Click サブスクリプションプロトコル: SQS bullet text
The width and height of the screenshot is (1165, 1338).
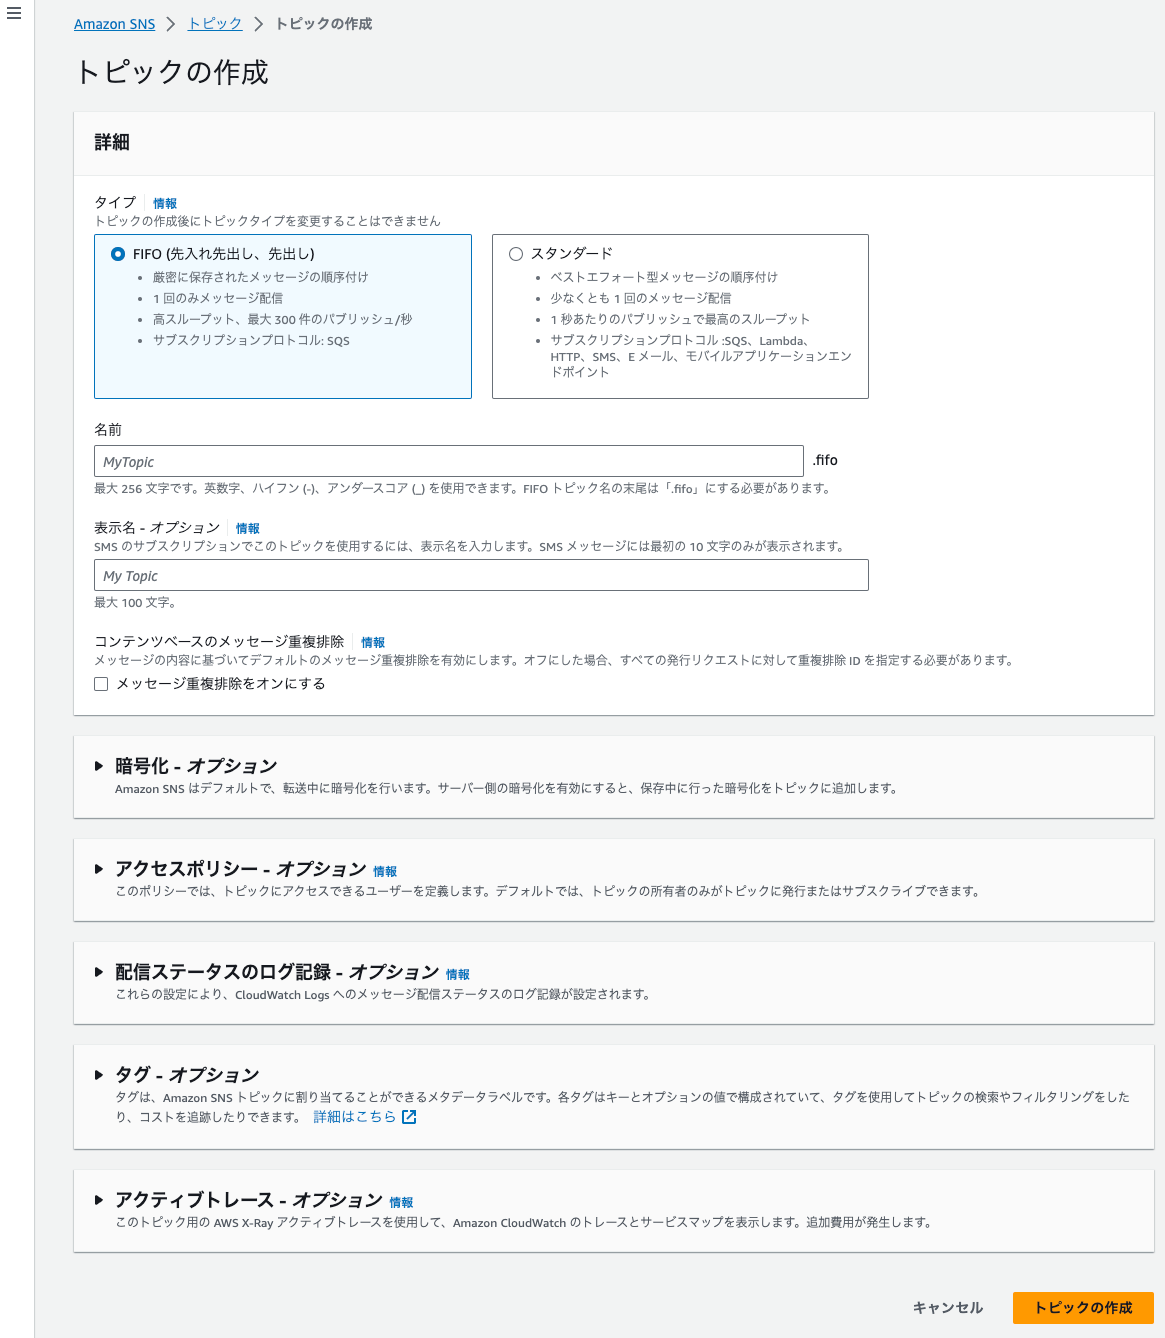[251, 340]
